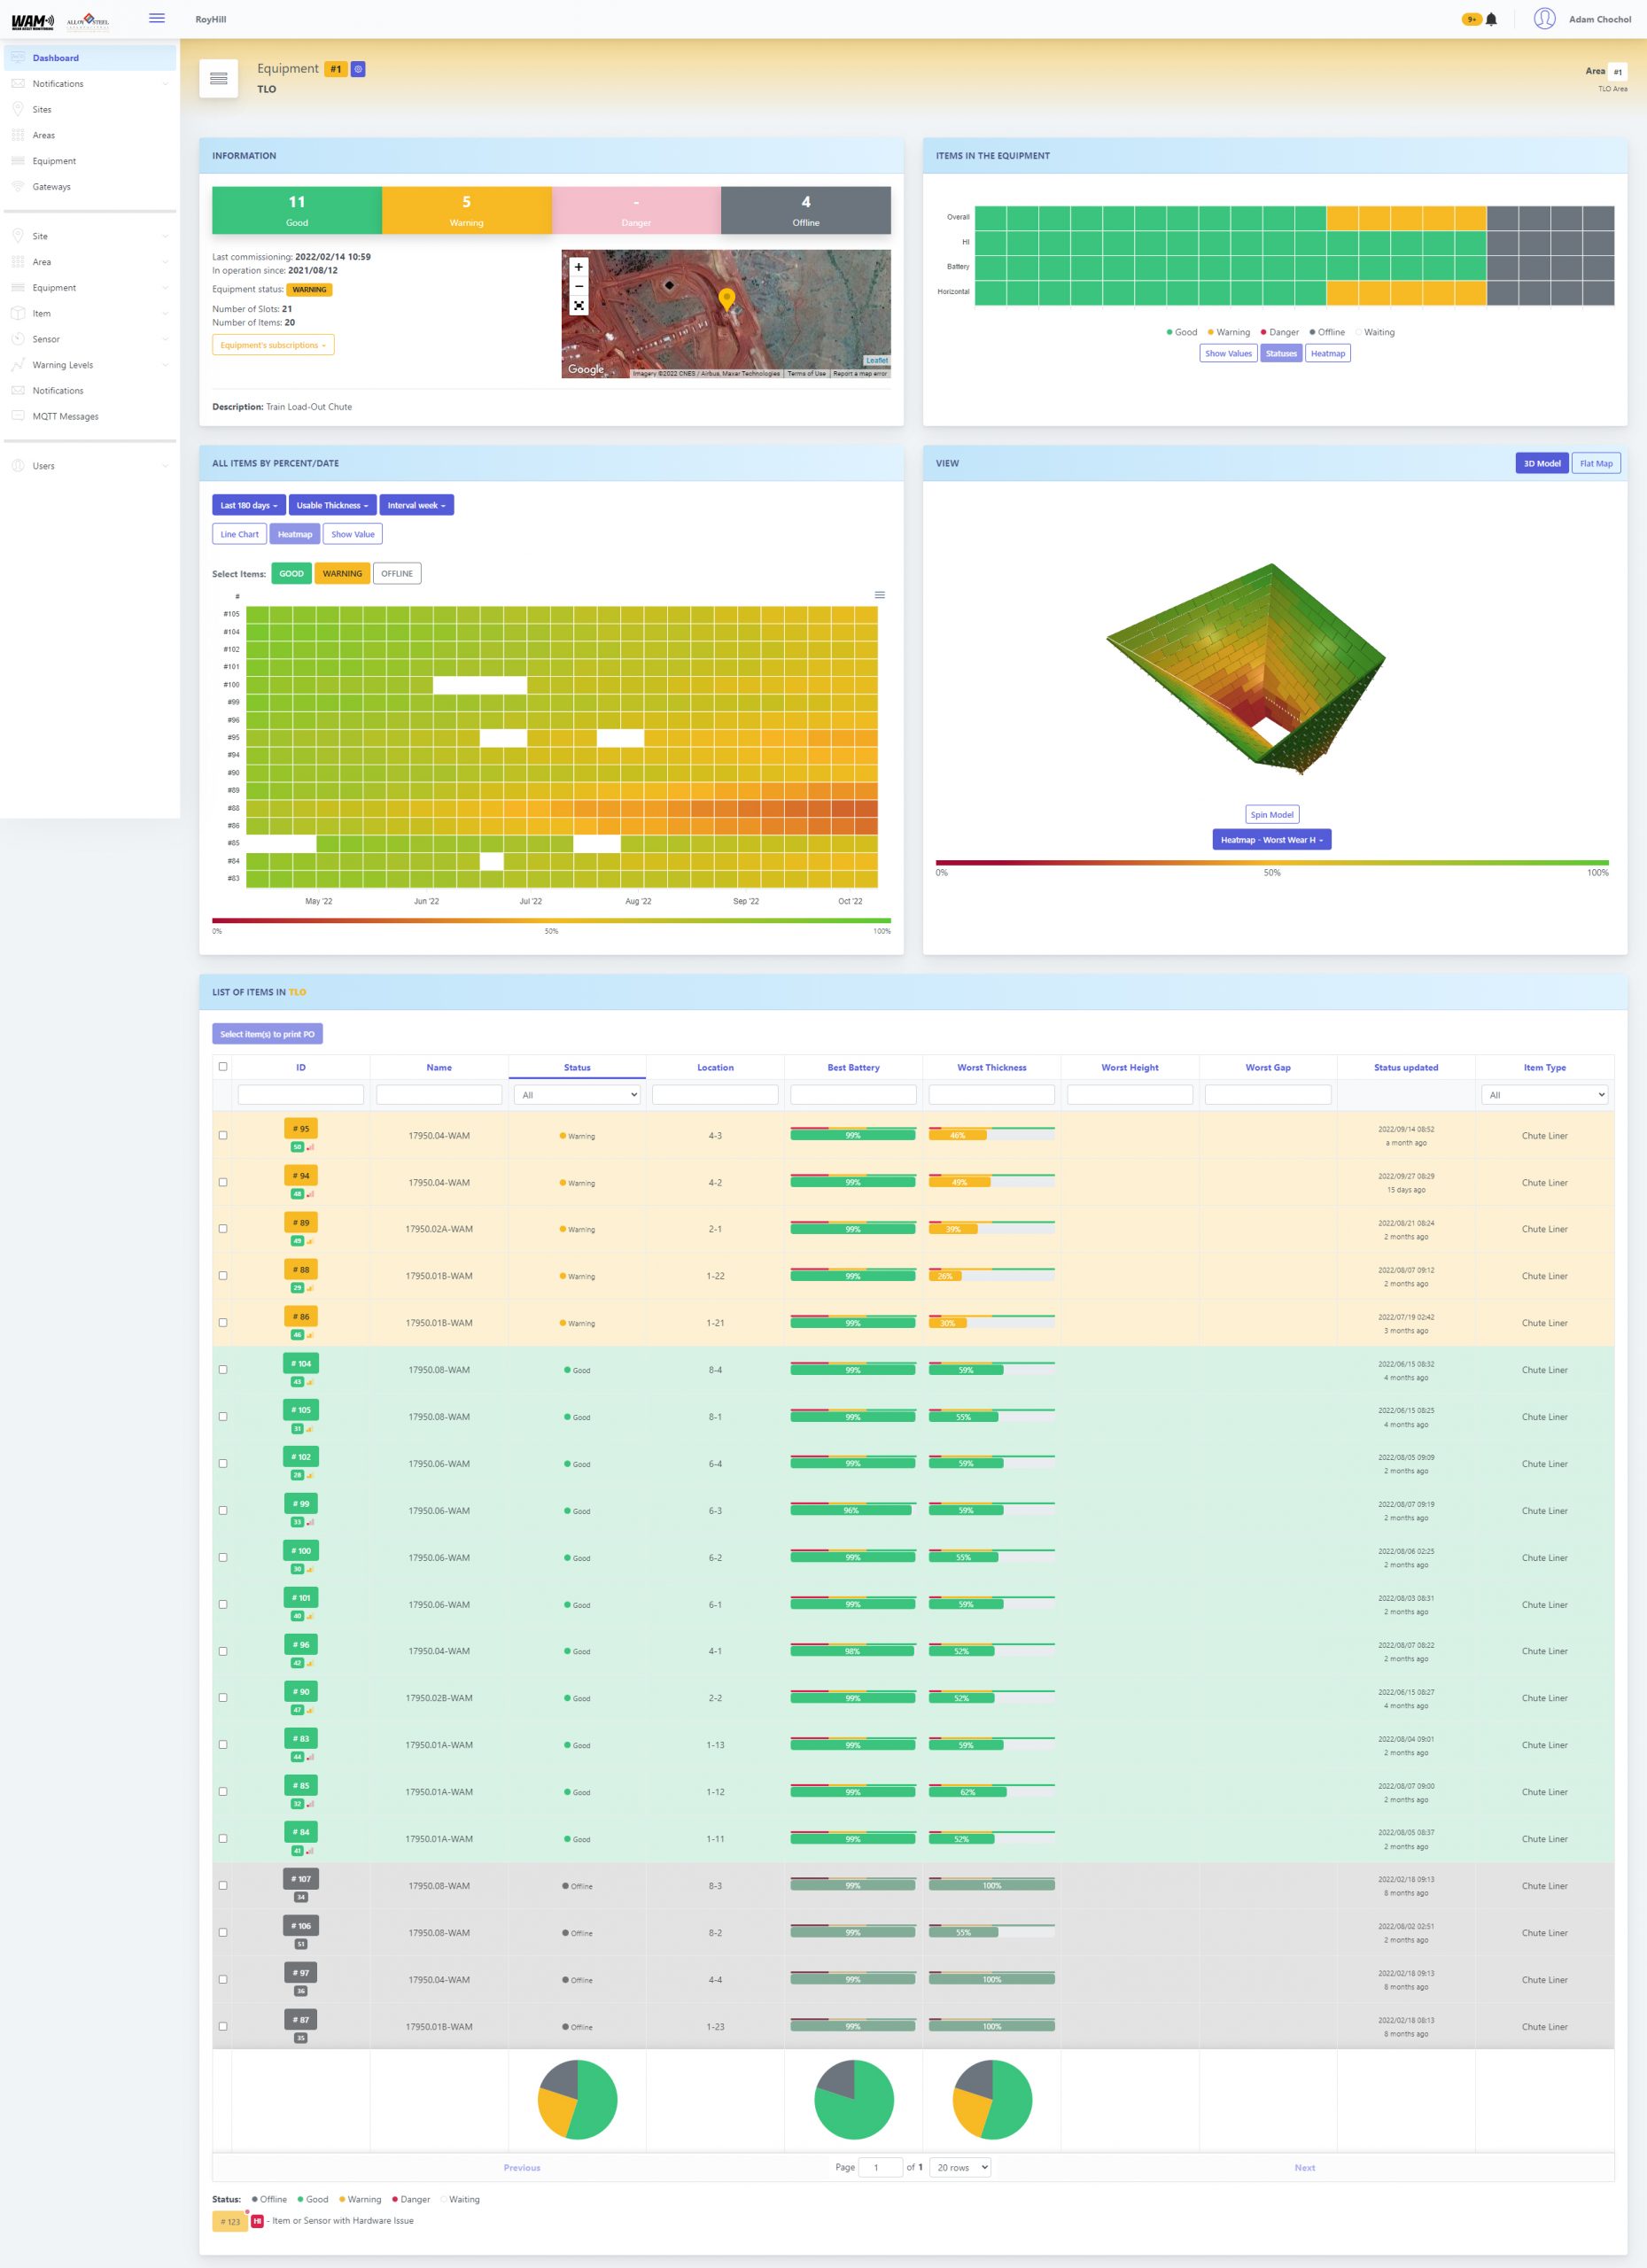The image size is (1647, 2268).
Task: Open the Last 180 days dropdown
Action: pyautogui.click(x=248, y=505)
